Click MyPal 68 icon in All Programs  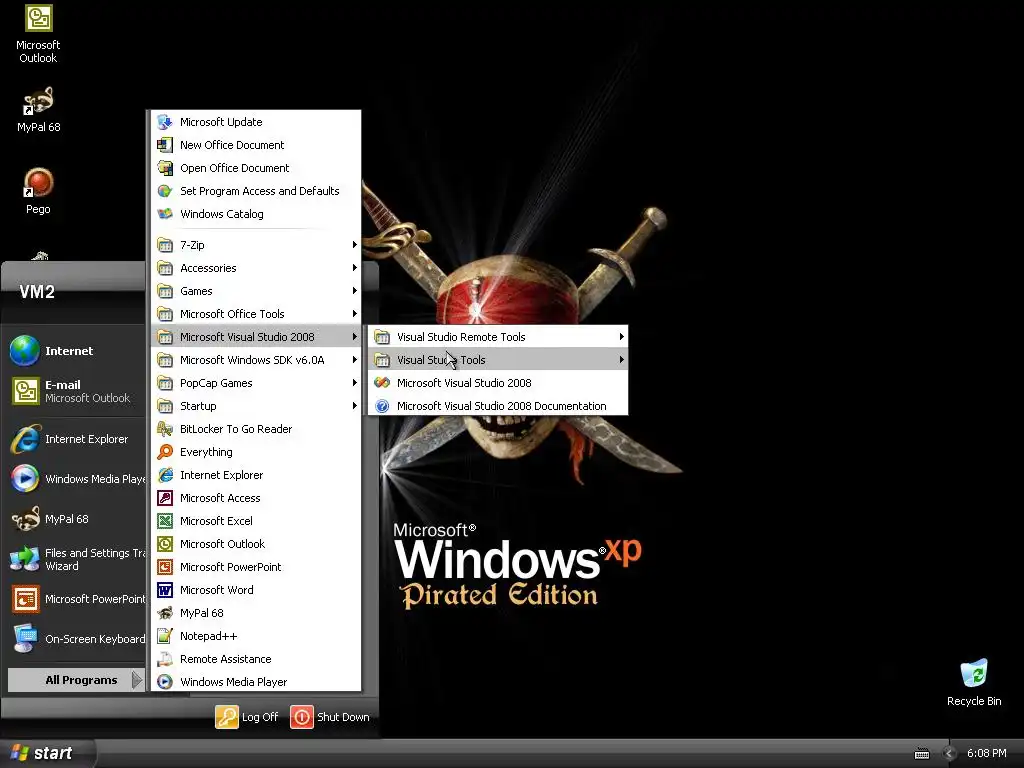click(x=165, y=613)
